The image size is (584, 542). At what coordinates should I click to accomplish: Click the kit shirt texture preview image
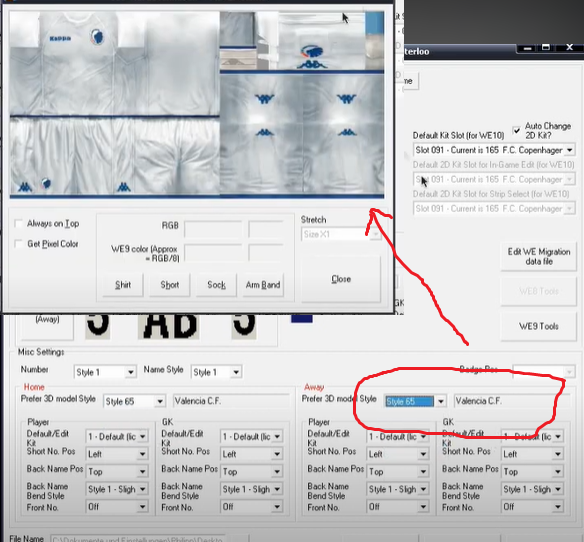click(115, 63)
